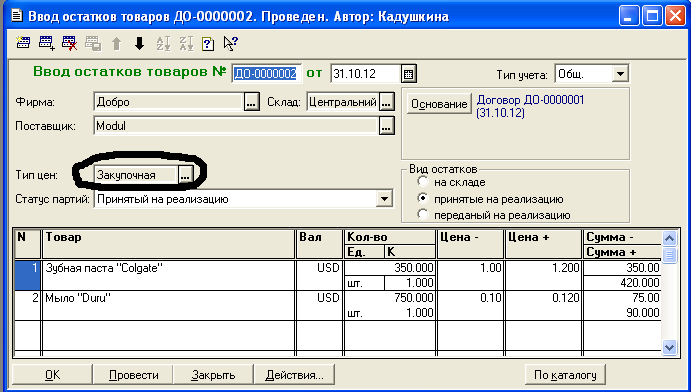Select the "на складе" radio option
This screenshot has height=392, width=691.
(423, 181)
